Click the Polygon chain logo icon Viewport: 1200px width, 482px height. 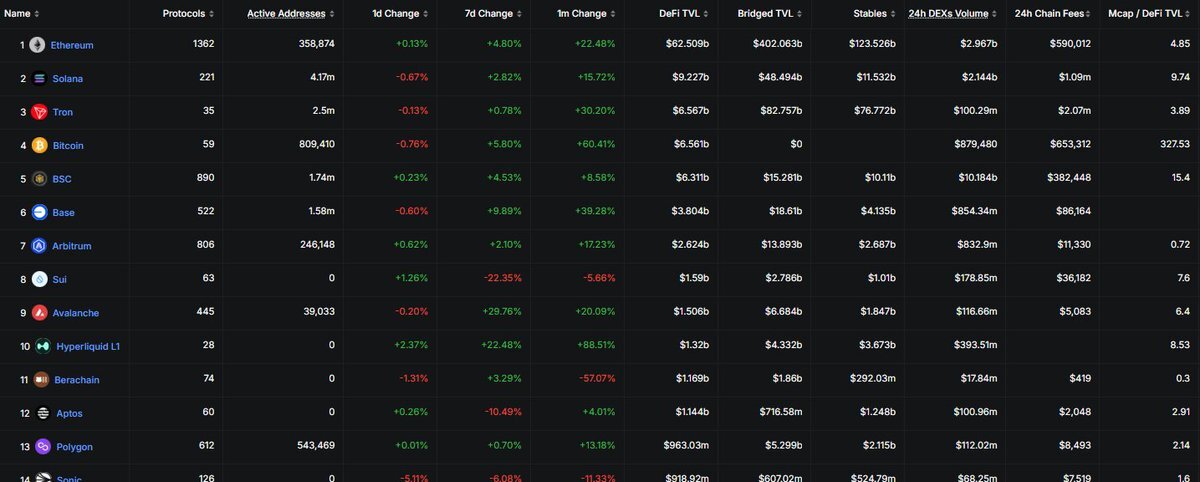coord(43,447)
